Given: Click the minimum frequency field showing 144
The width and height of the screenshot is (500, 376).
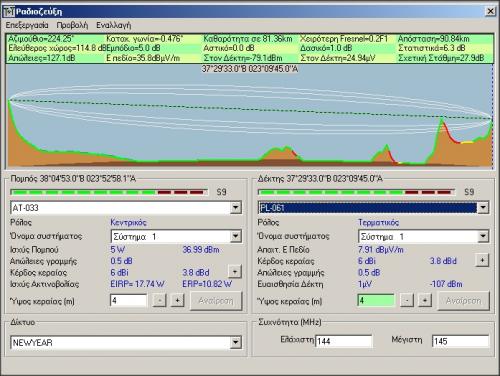Looking at the screenshot, I should [x=343, y=341].
